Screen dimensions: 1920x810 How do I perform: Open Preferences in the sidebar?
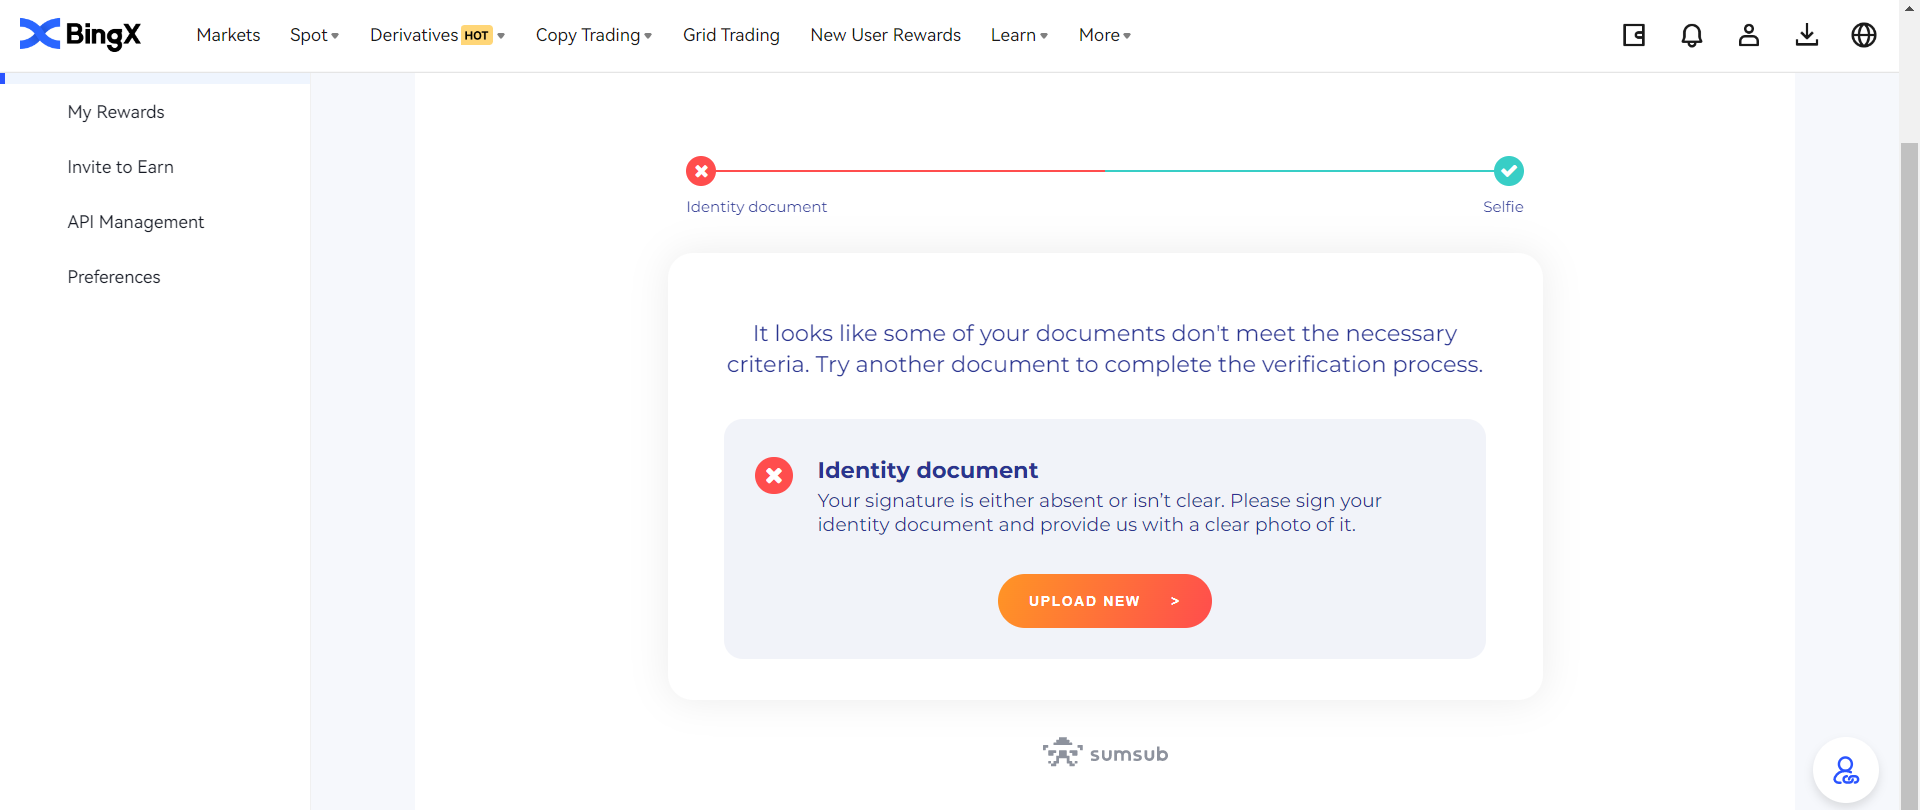tap(114, 277)
